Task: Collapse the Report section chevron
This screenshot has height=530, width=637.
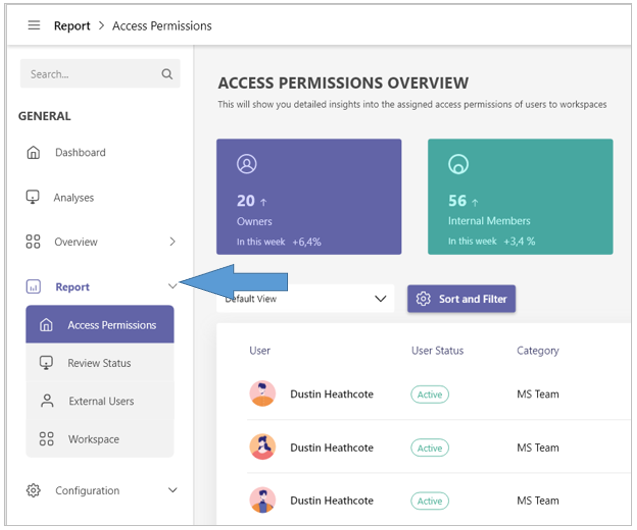Action: [172, 287]
